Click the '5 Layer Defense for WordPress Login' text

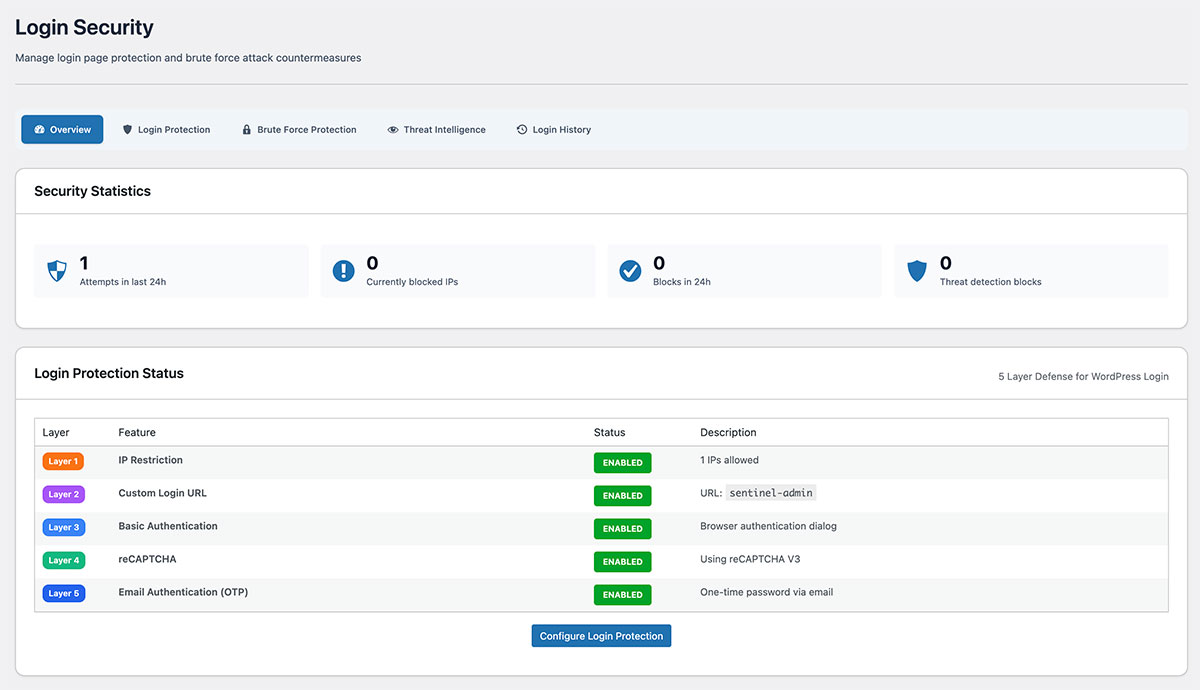click(1083, 377)
